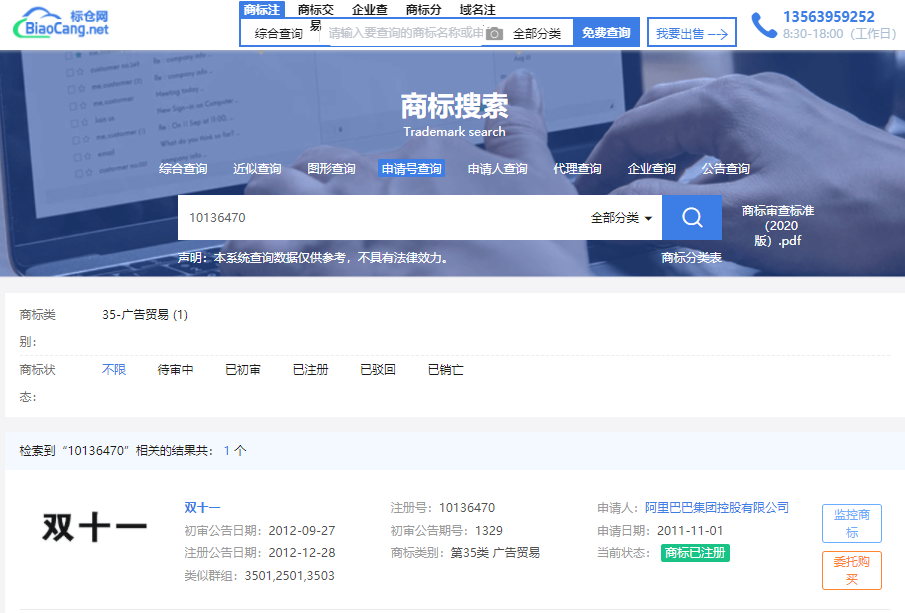Select the 代理查询 search tab

pos(577,169)
